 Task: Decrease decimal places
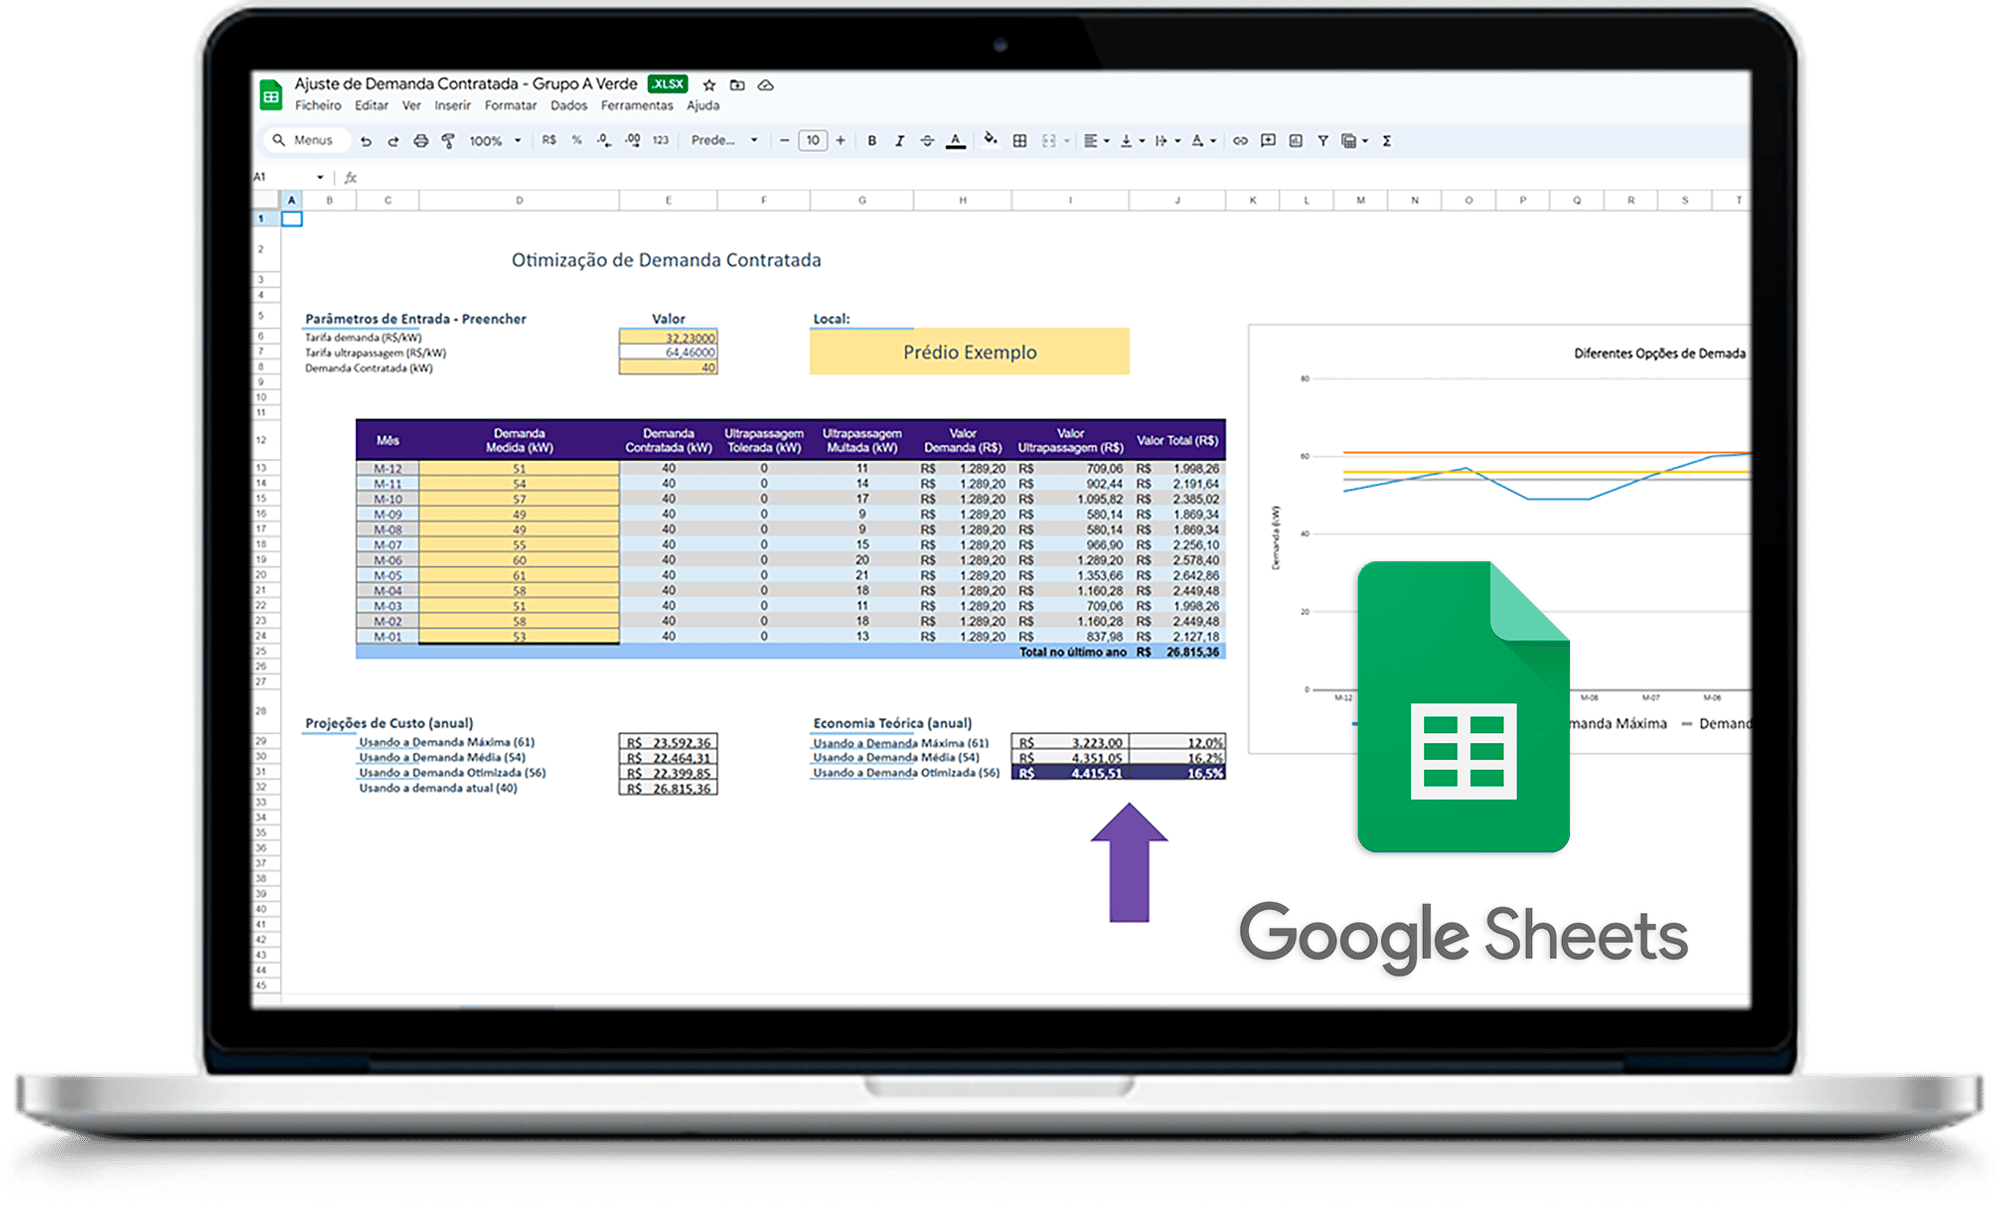[x=604, y=141]
